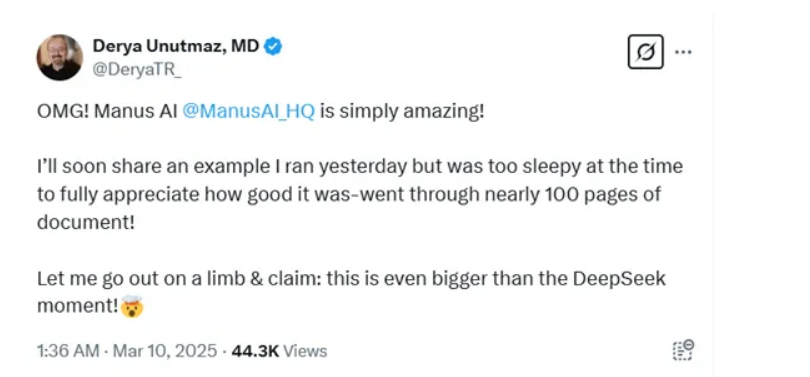Open the three-dot more options menu
The height and width of the screenshot is (377, 810).
click(x=683, y=52)
